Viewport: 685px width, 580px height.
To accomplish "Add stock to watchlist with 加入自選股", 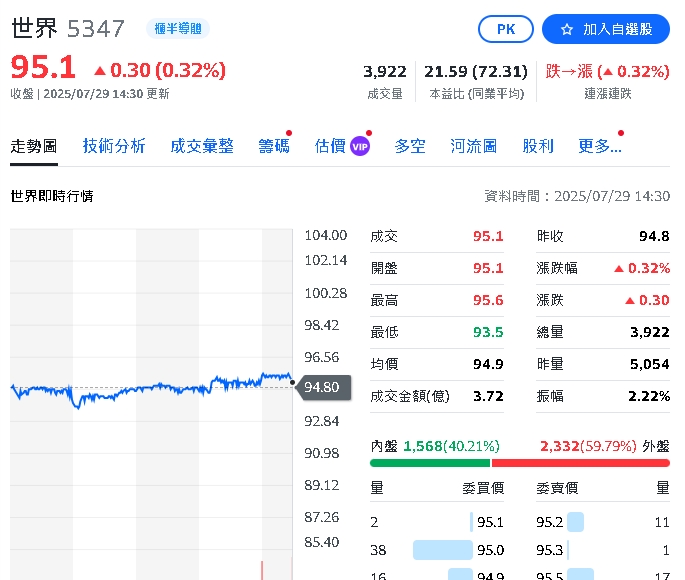I will click(605, 29).
